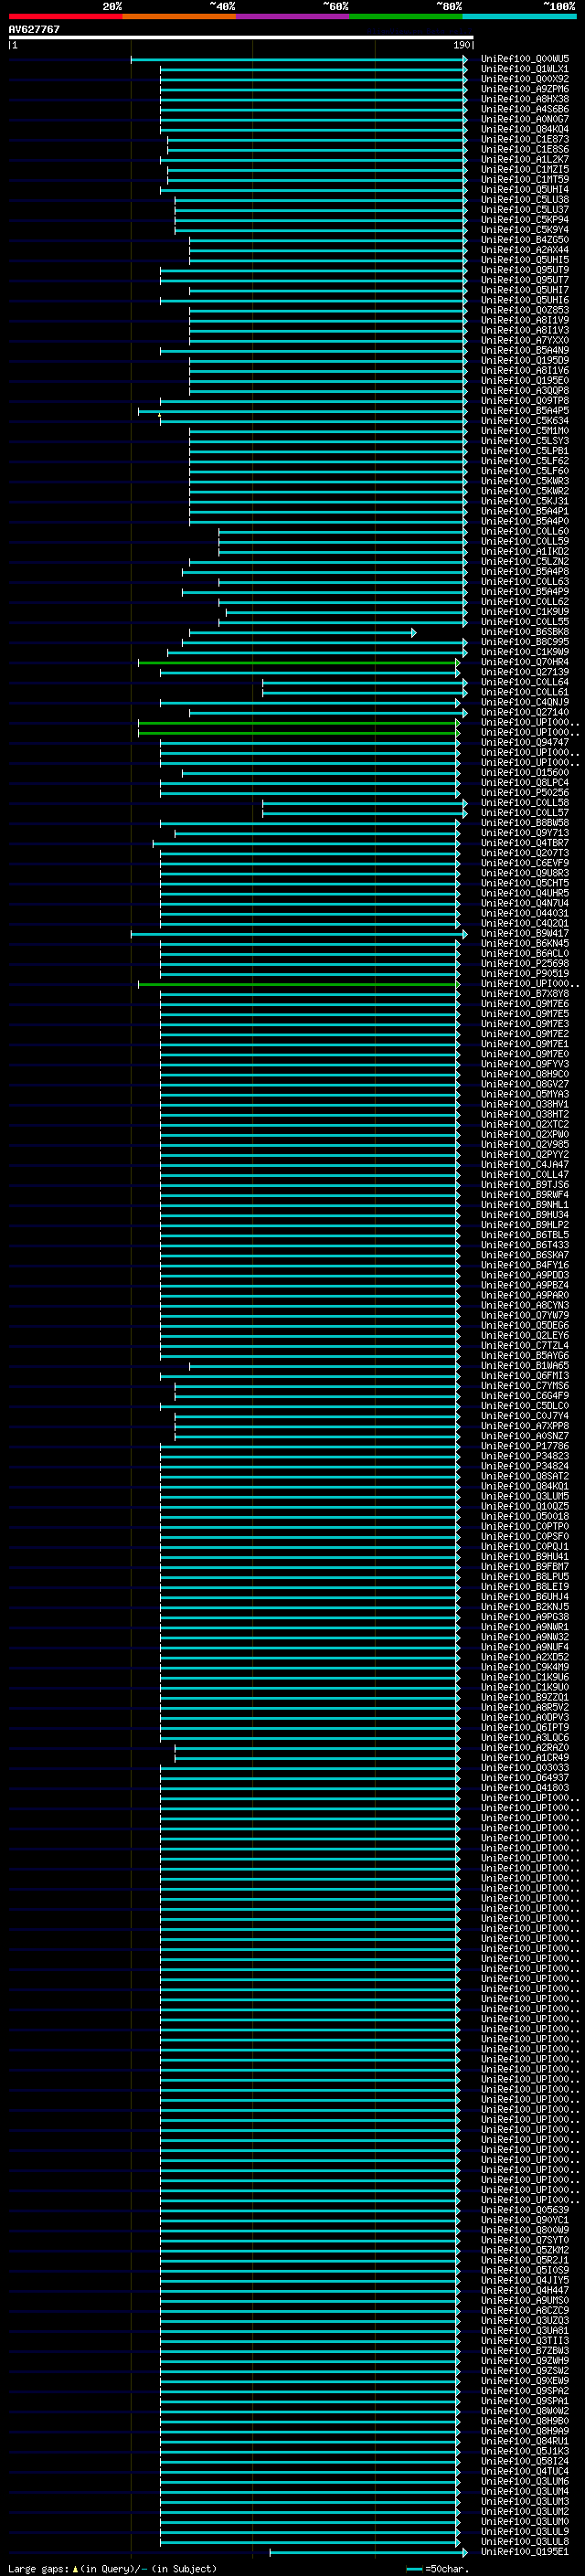Select hit label UniRef100_Q27139

click(x=525, y=672)
